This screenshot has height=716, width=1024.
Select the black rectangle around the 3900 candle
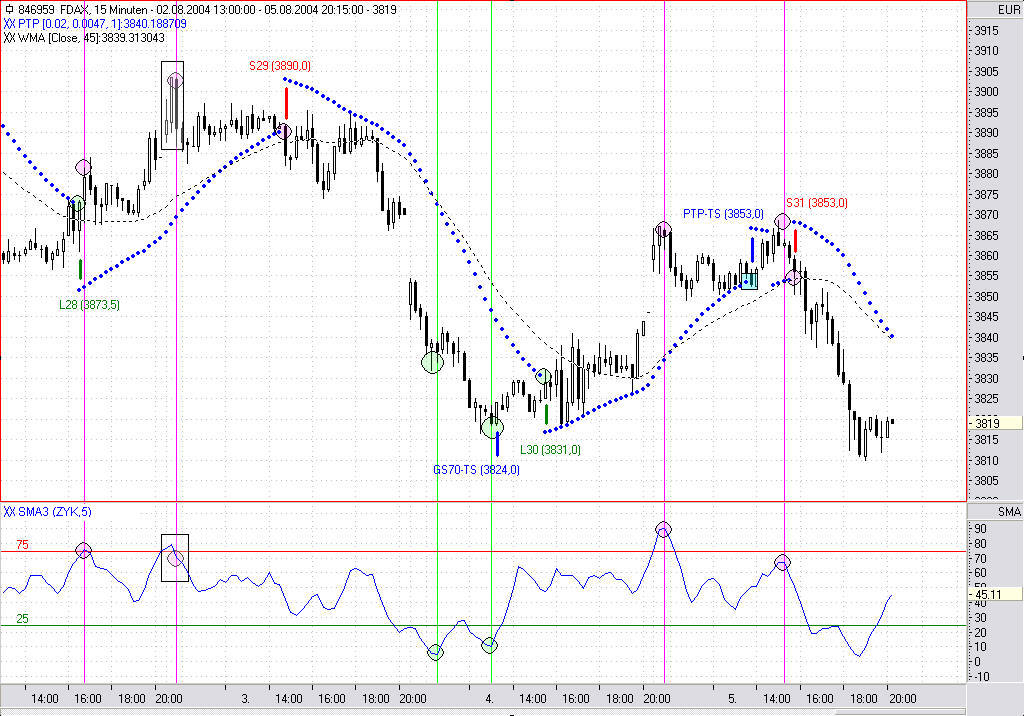tap(172, 106)
